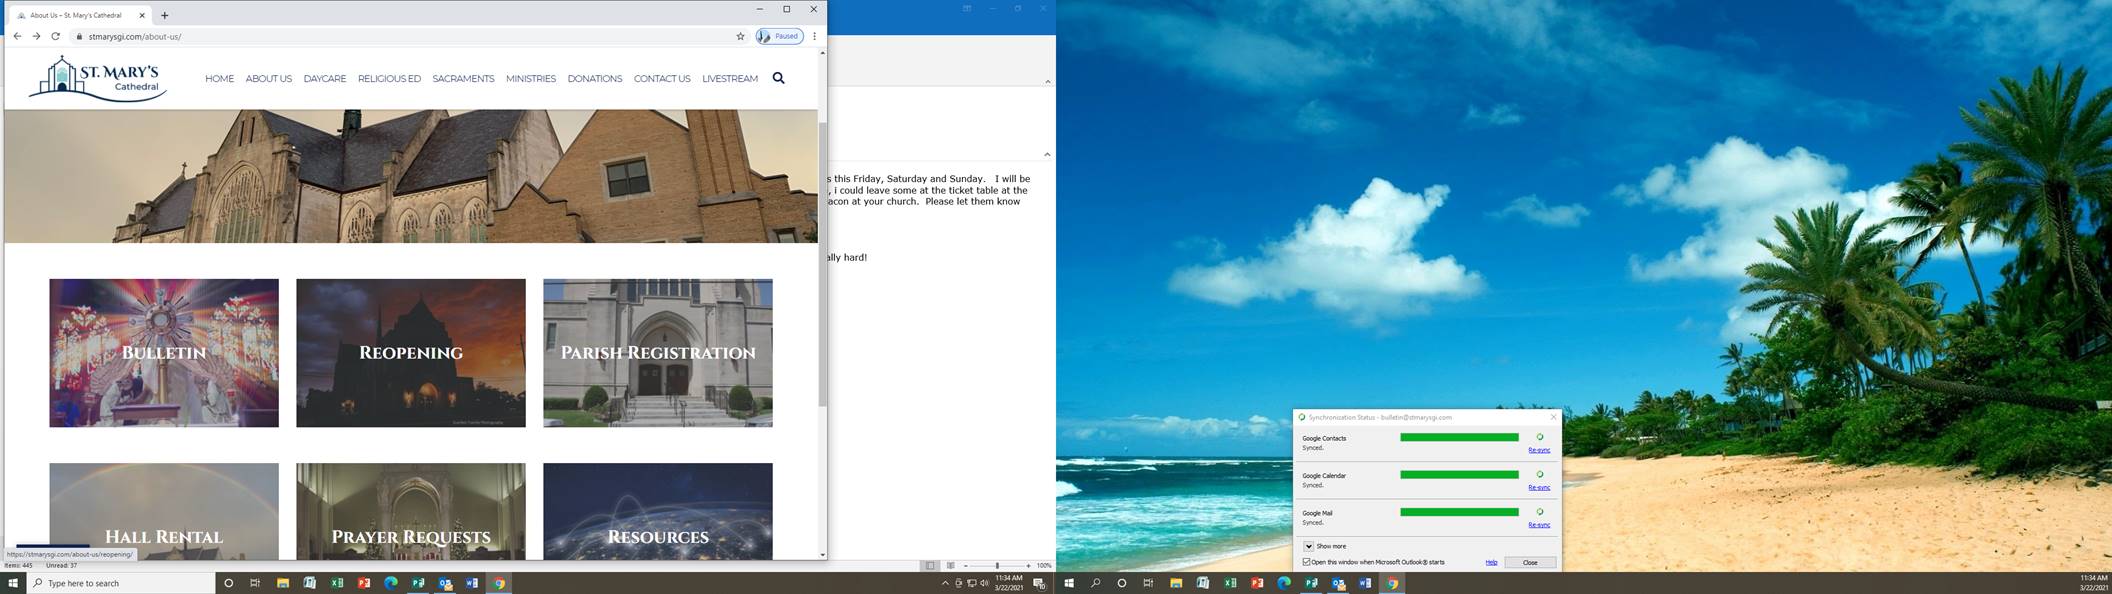Image resolution: width=2112 pixels, height=594 pixels.
Task: Open the Sacraments navigation menu
Action: pos(463,79)
